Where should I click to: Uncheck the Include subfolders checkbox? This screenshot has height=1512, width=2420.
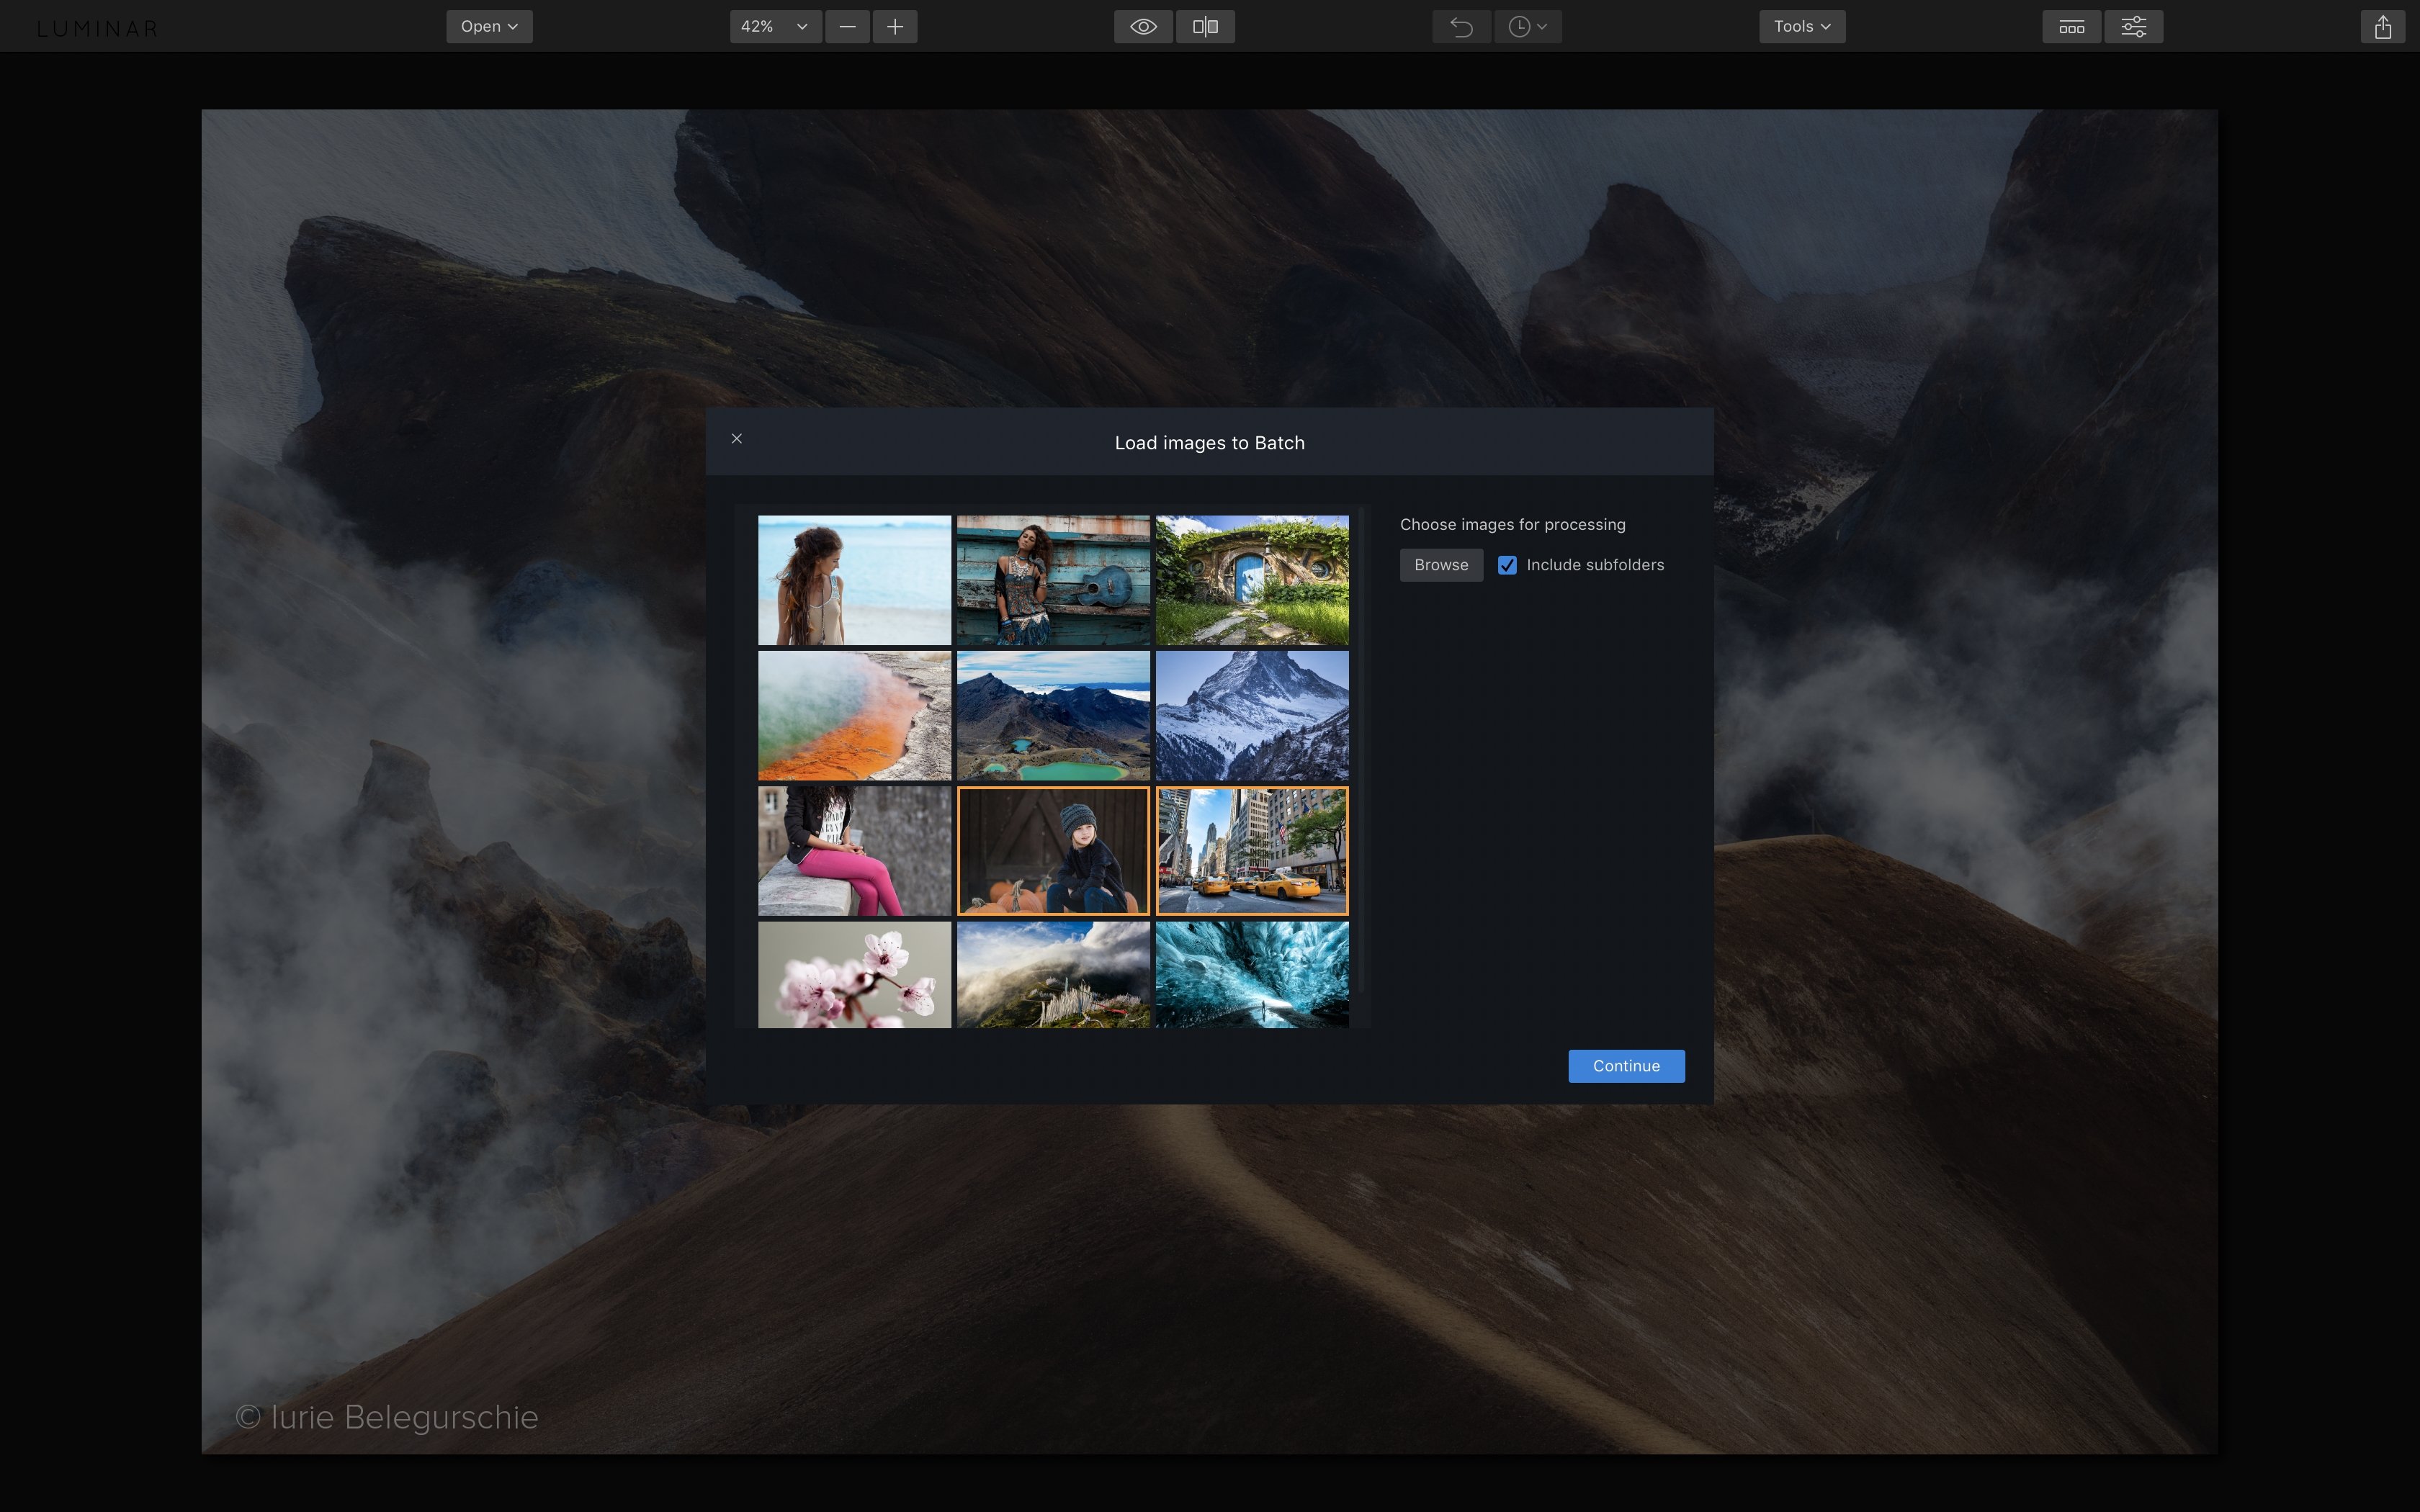[x=1507, y=565]
